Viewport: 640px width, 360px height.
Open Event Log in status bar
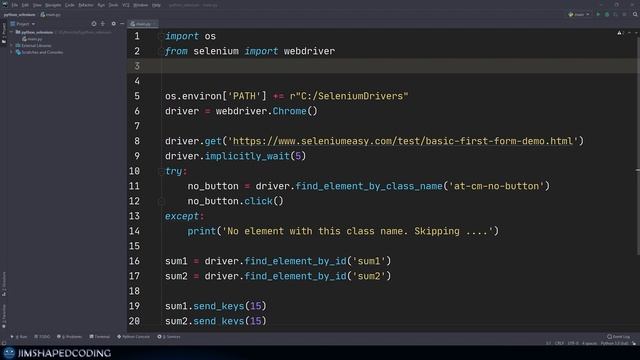[618, 337]
